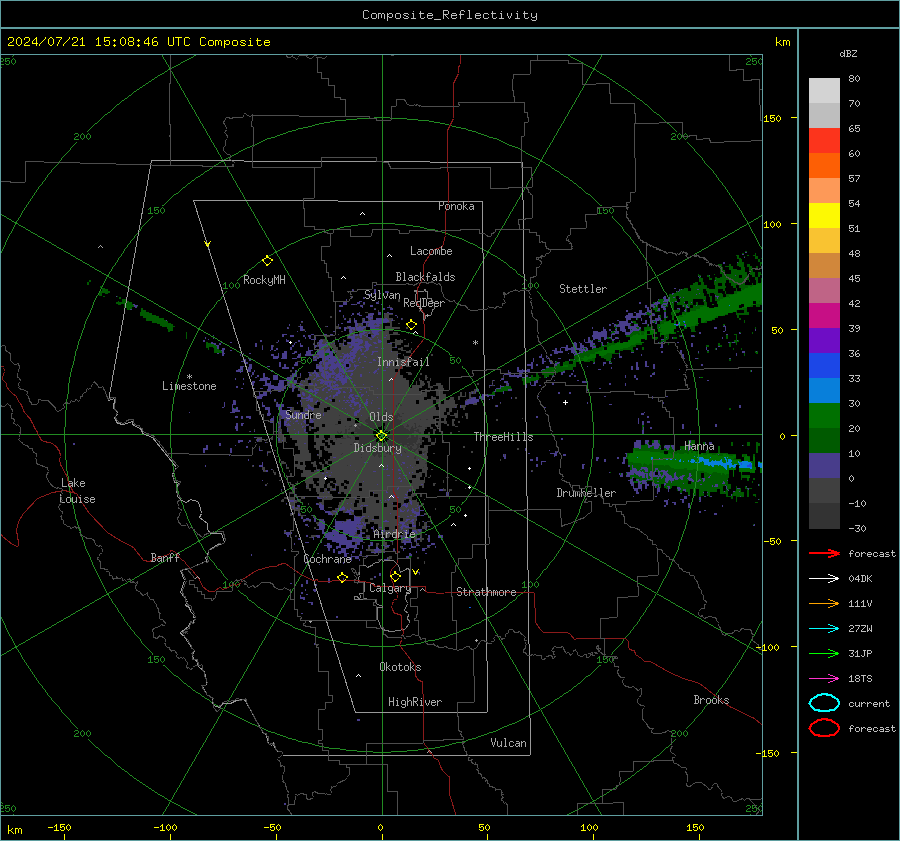Click the Lake Louise label
900x841 pixels.
click(x=77, y=491)
